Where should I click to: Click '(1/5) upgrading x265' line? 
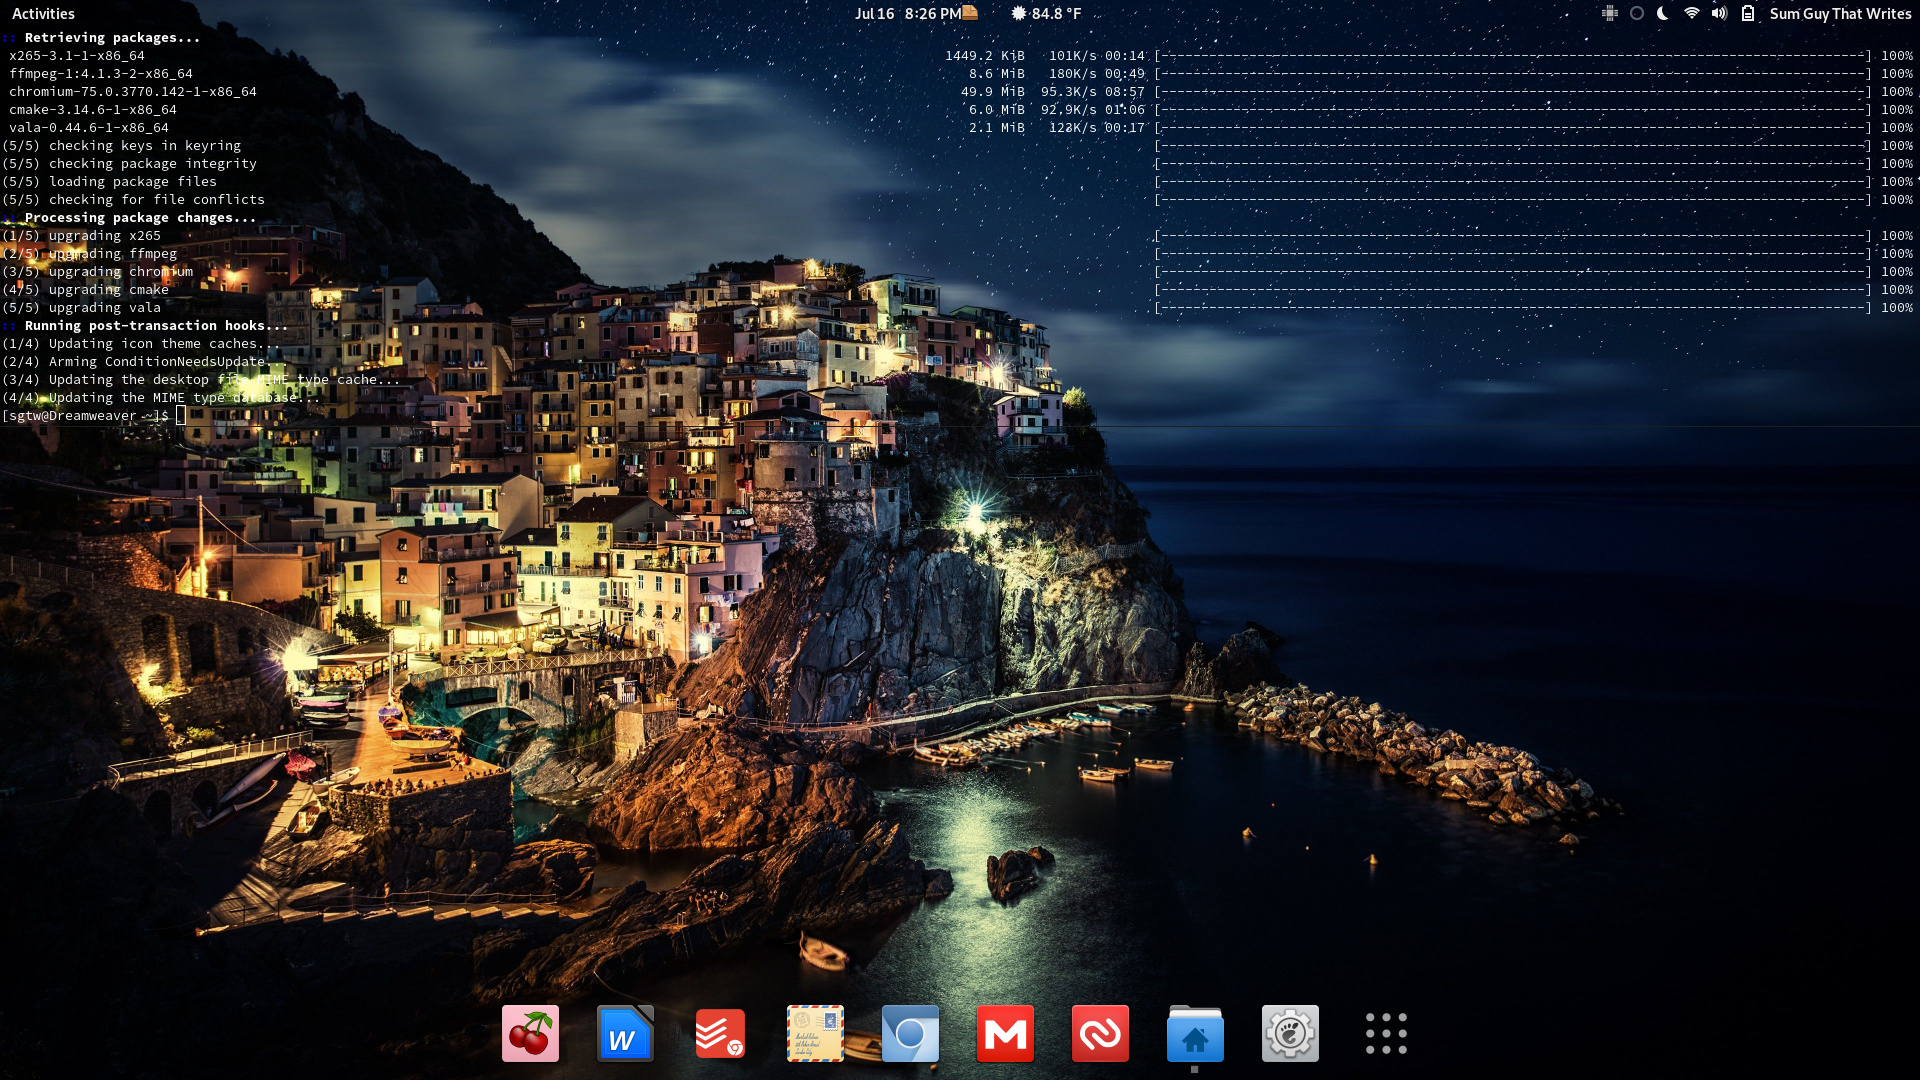82,236
